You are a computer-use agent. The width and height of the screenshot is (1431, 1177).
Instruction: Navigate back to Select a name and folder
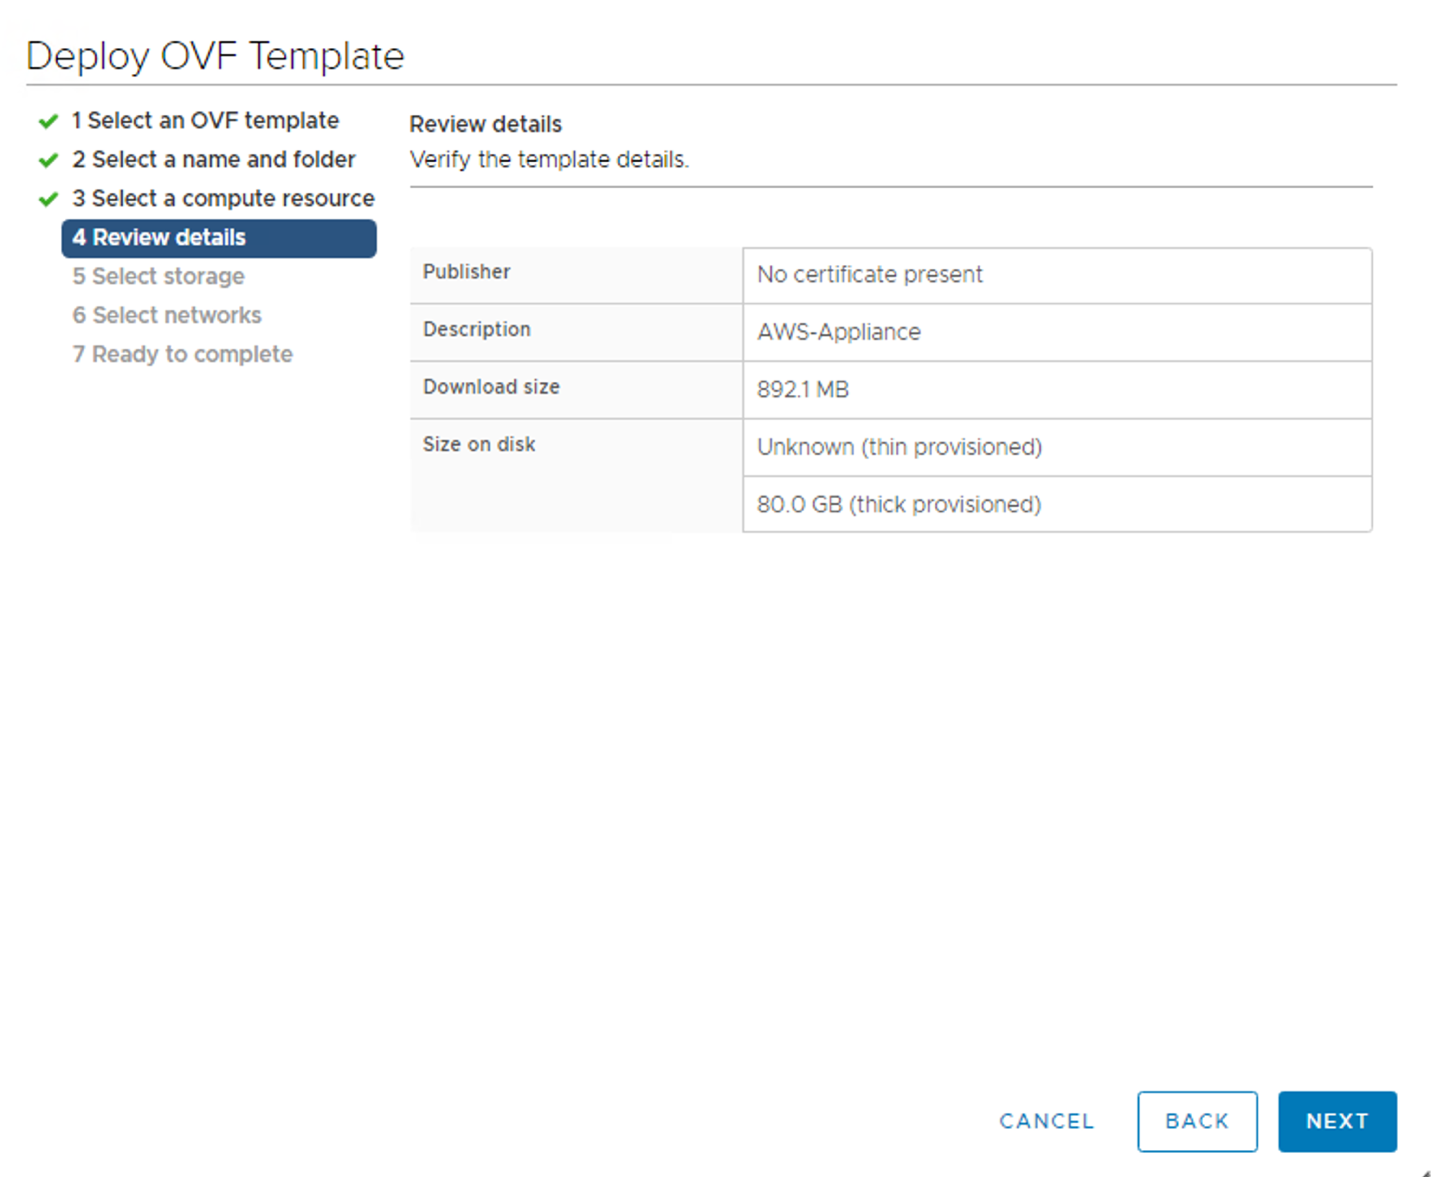tap(214, 159)
